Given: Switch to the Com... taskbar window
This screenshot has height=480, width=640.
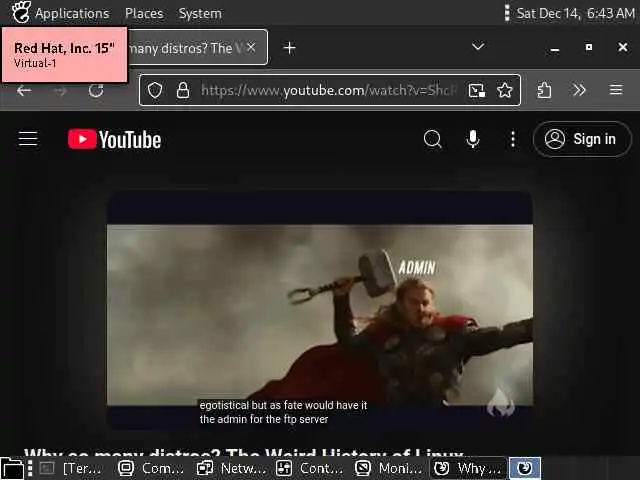Looking at the screenshot, I should [x=151, y=469].
